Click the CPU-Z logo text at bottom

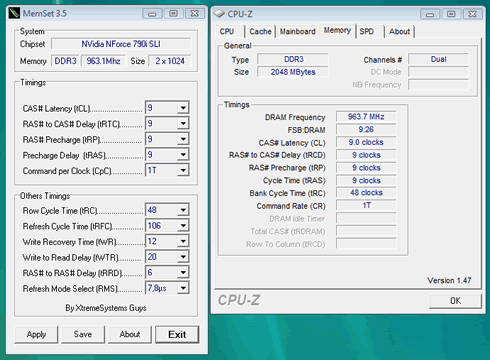tap(239, 300)
